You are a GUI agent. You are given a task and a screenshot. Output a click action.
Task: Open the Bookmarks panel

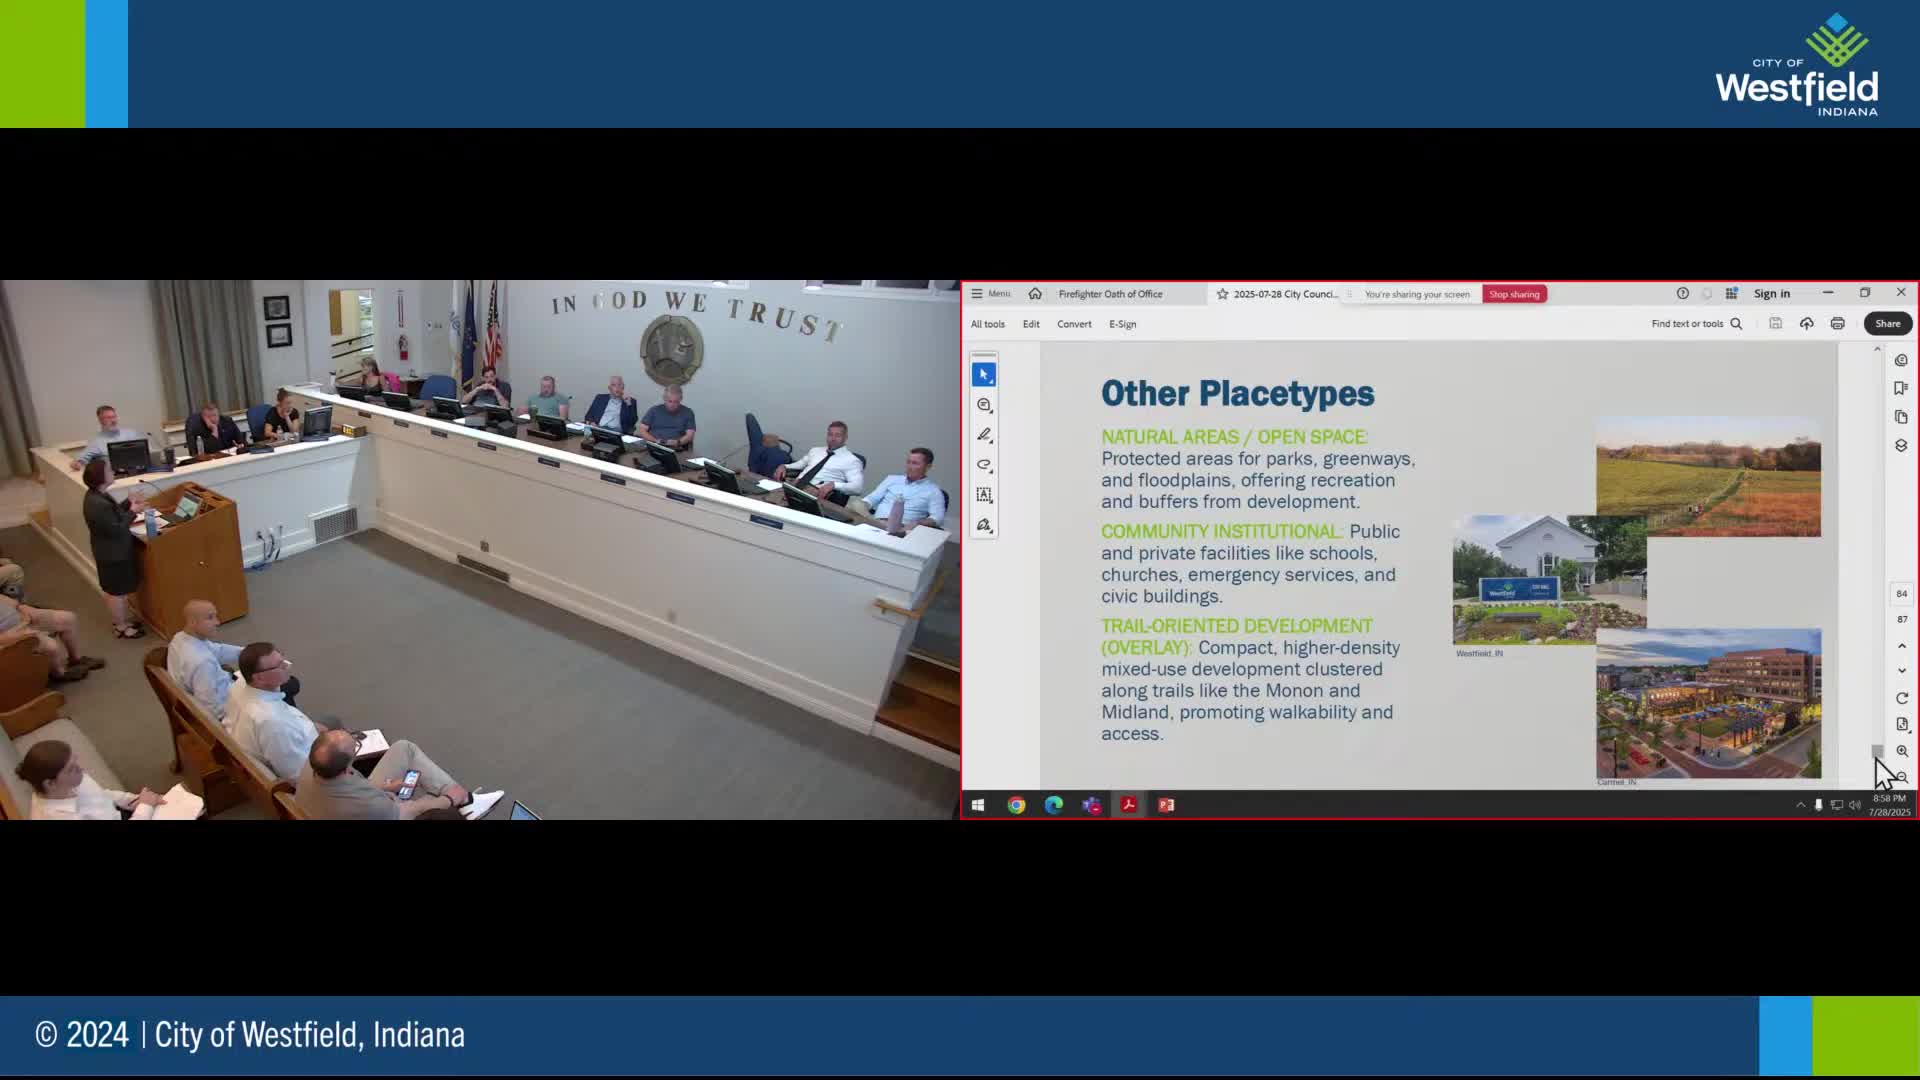click(1902, 388)
